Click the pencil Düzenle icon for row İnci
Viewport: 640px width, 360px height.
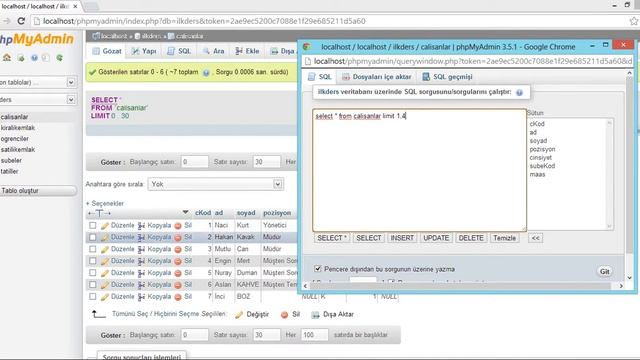click(x=105, y=297)
